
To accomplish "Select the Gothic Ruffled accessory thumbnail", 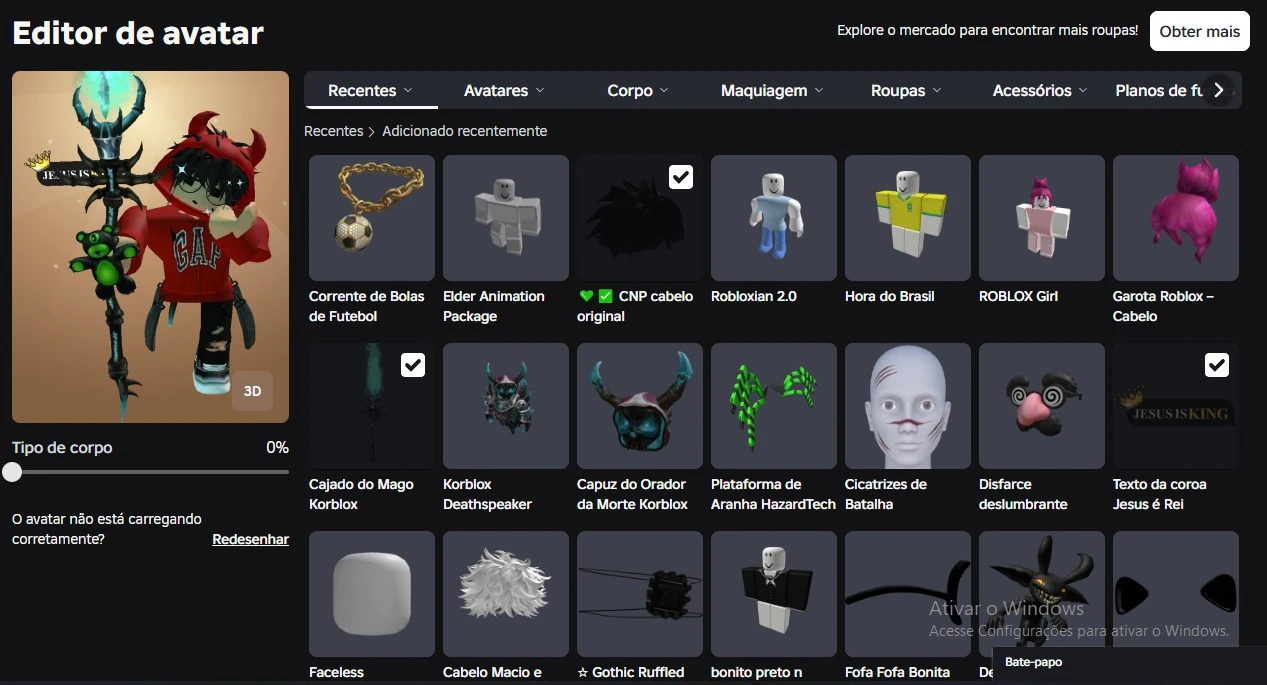I will point(639,593).
